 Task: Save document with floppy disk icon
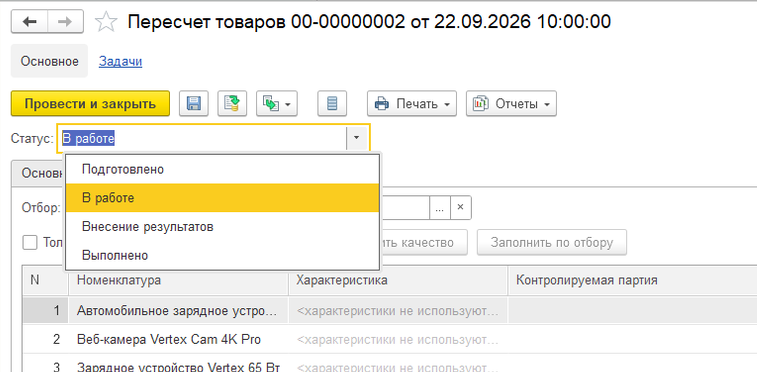point(194,103)
